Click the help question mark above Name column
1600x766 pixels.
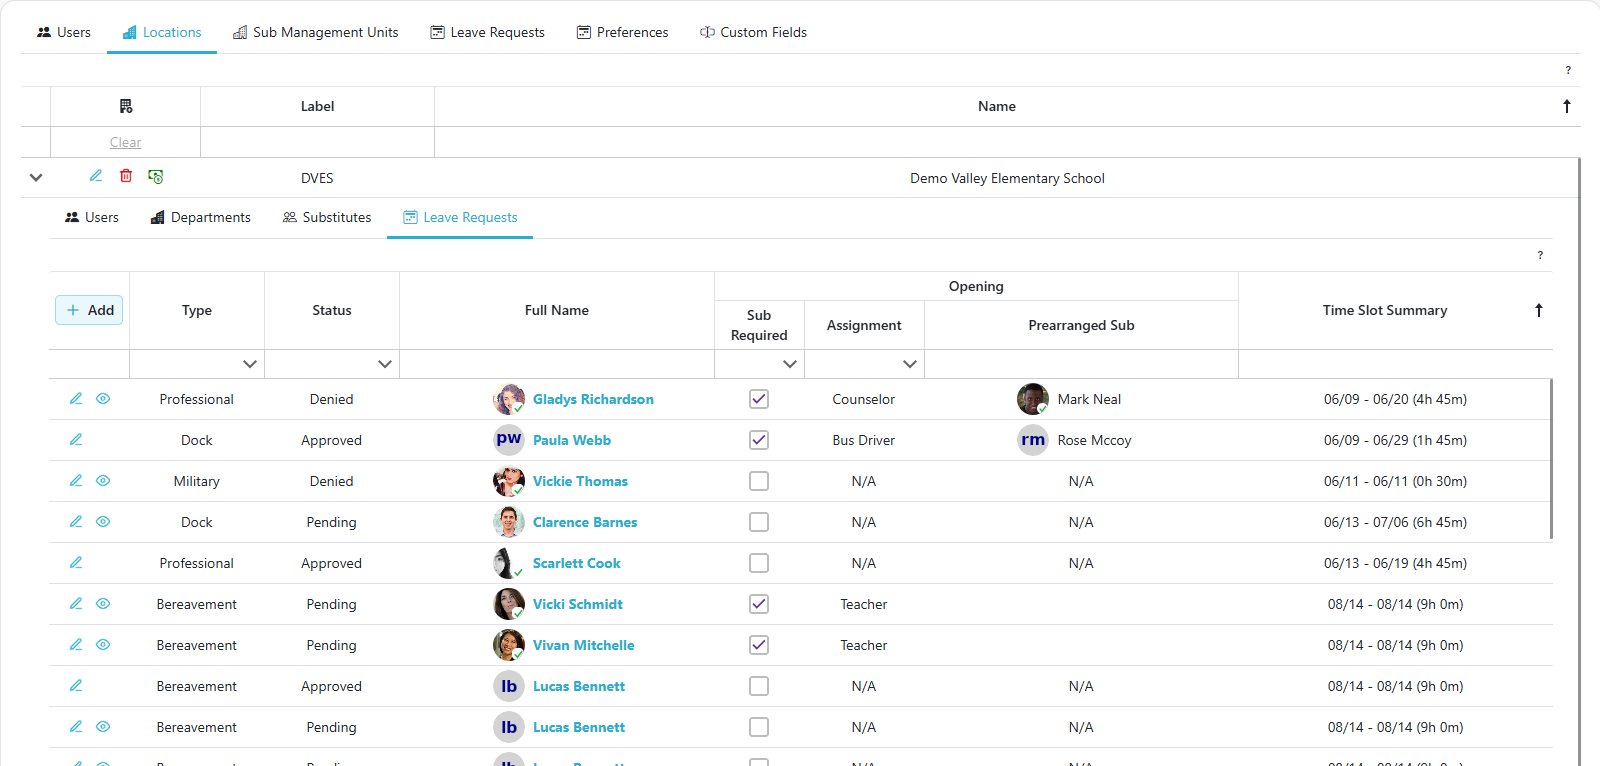[x=1567, y=70]
